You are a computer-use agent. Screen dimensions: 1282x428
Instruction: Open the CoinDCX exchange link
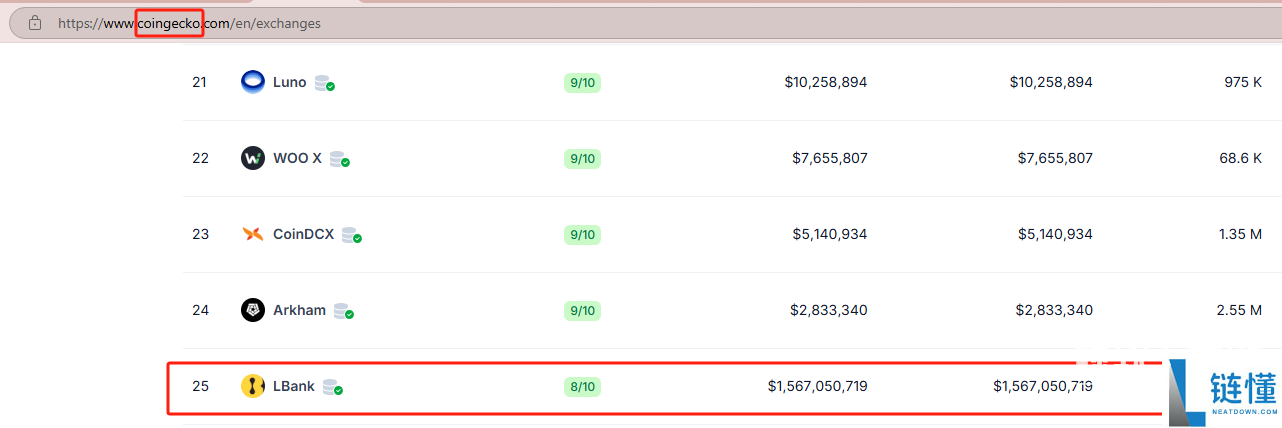pos(304,234)
